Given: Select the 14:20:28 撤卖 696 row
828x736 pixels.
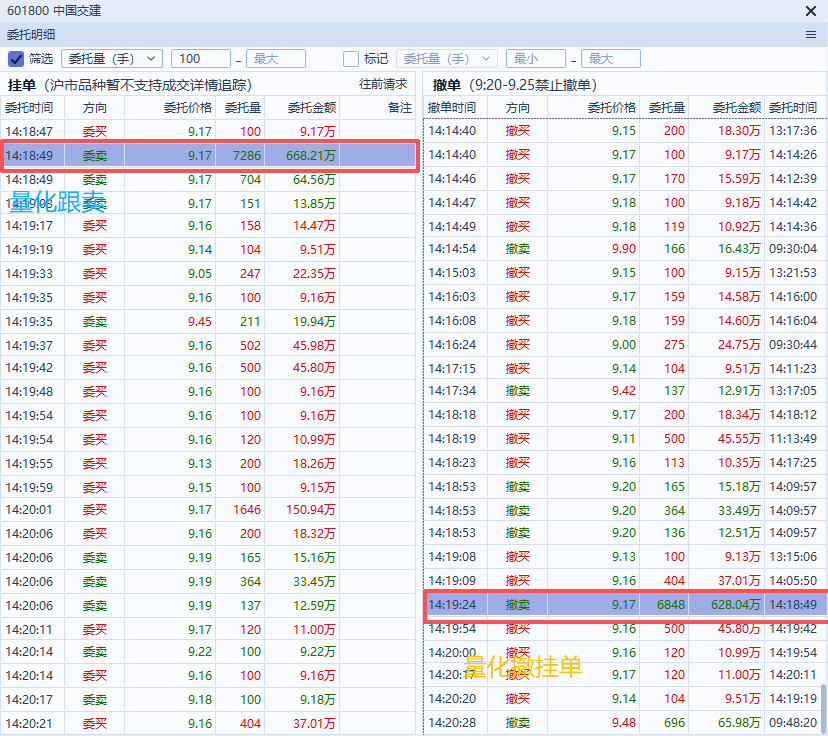Looking at the screenshot, I should click(x=625, y=722).
